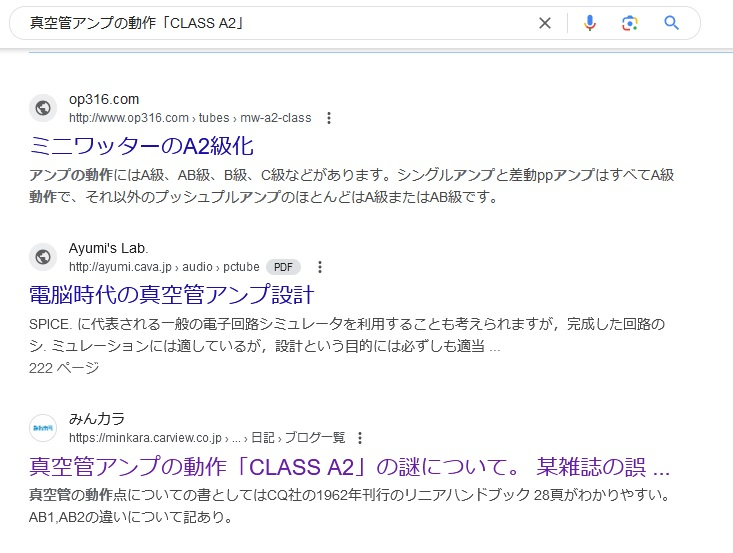Click snippet starting SPICE. に代表される

click(x=347, y=335)
